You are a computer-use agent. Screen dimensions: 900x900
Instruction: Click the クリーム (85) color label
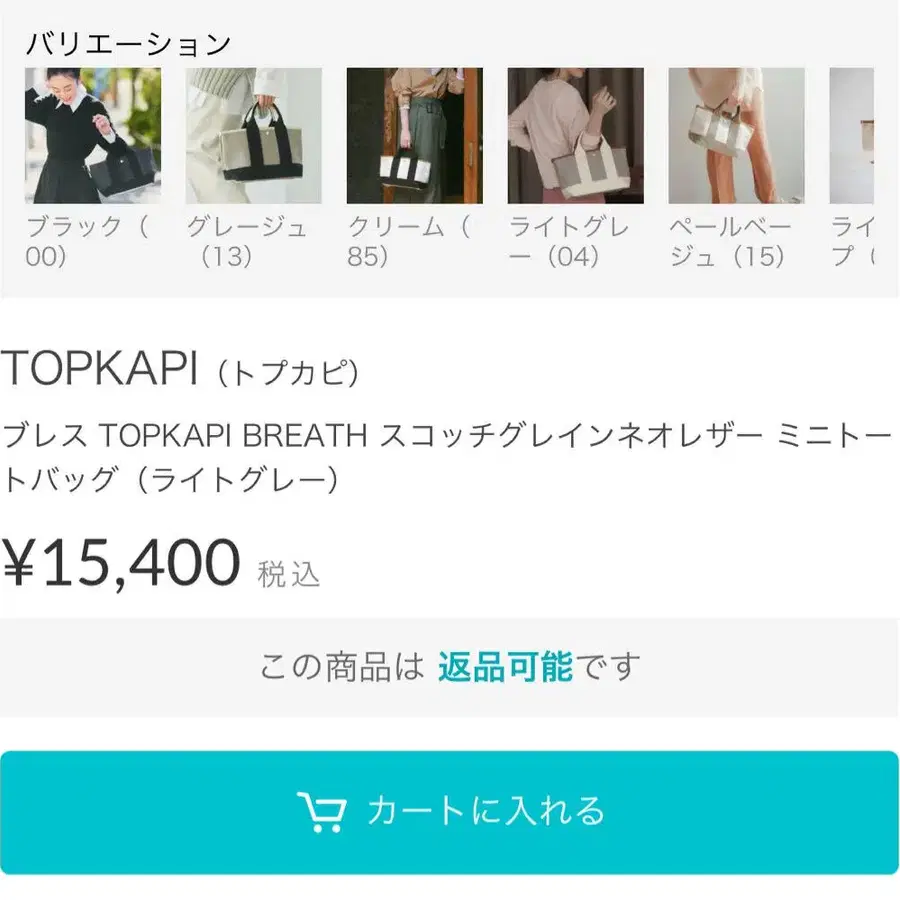click(409, 242)
